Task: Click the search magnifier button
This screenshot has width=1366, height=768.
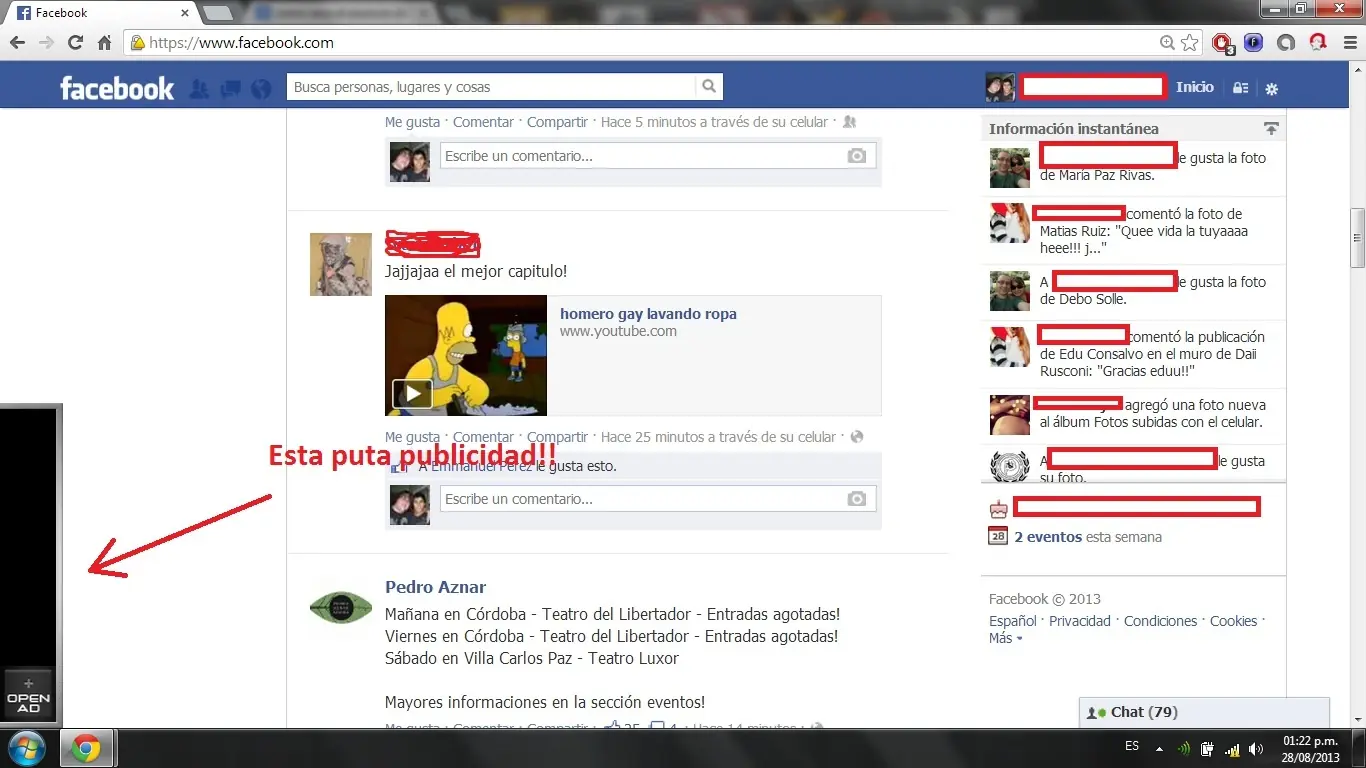Action: (x=709, y=87)
